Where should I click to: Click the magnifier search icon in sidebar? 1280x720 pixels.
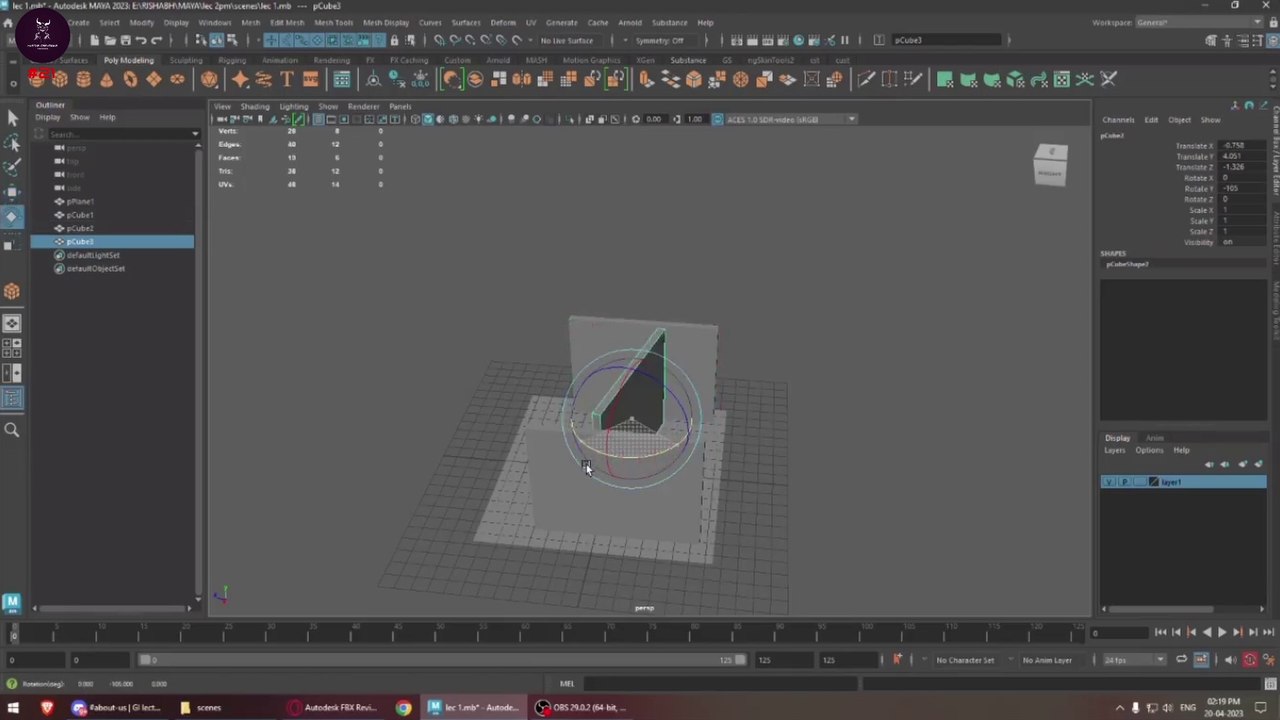12,430
